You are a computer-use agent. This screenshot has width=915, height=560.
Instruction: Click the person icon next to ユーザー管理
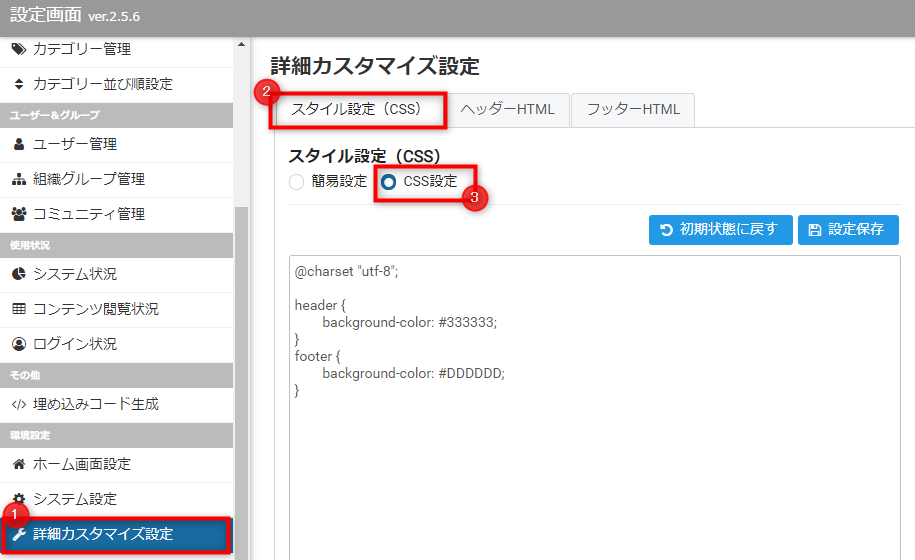(19, 144)
